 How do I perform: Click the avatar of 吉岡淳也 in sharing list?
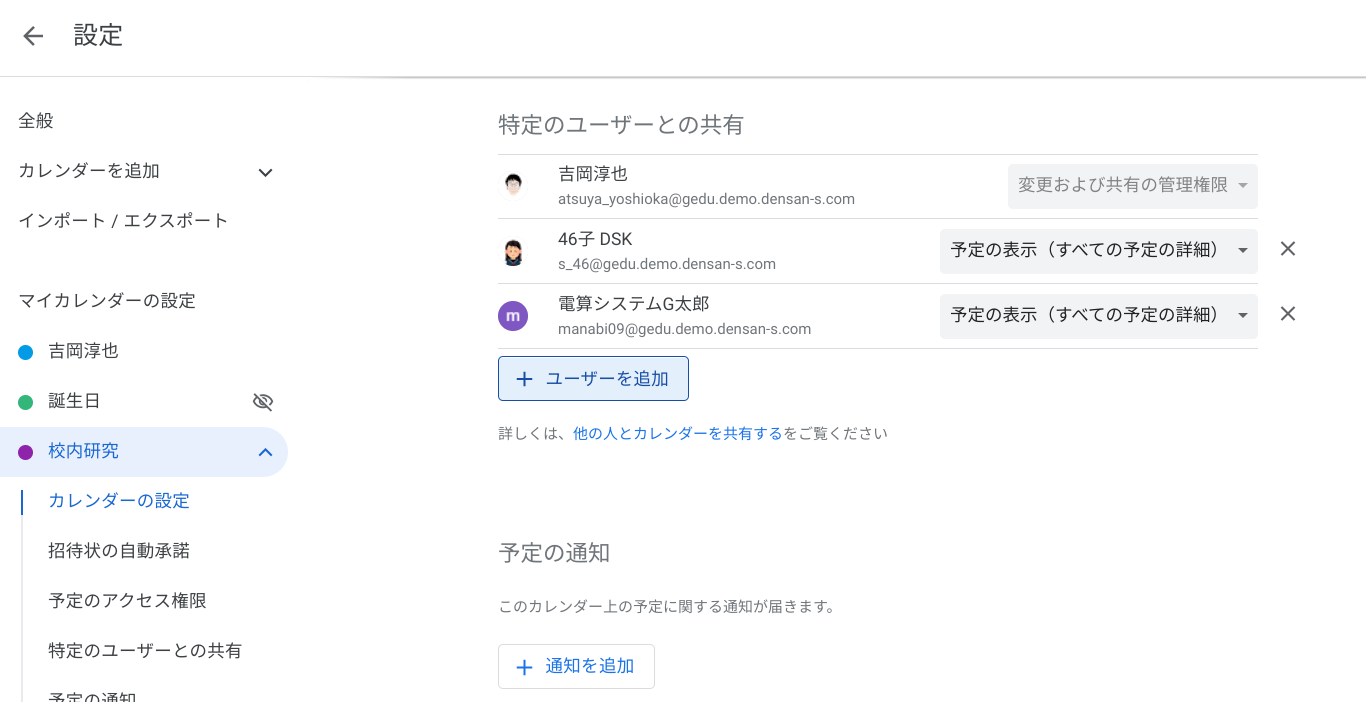(x=513, y=186)
